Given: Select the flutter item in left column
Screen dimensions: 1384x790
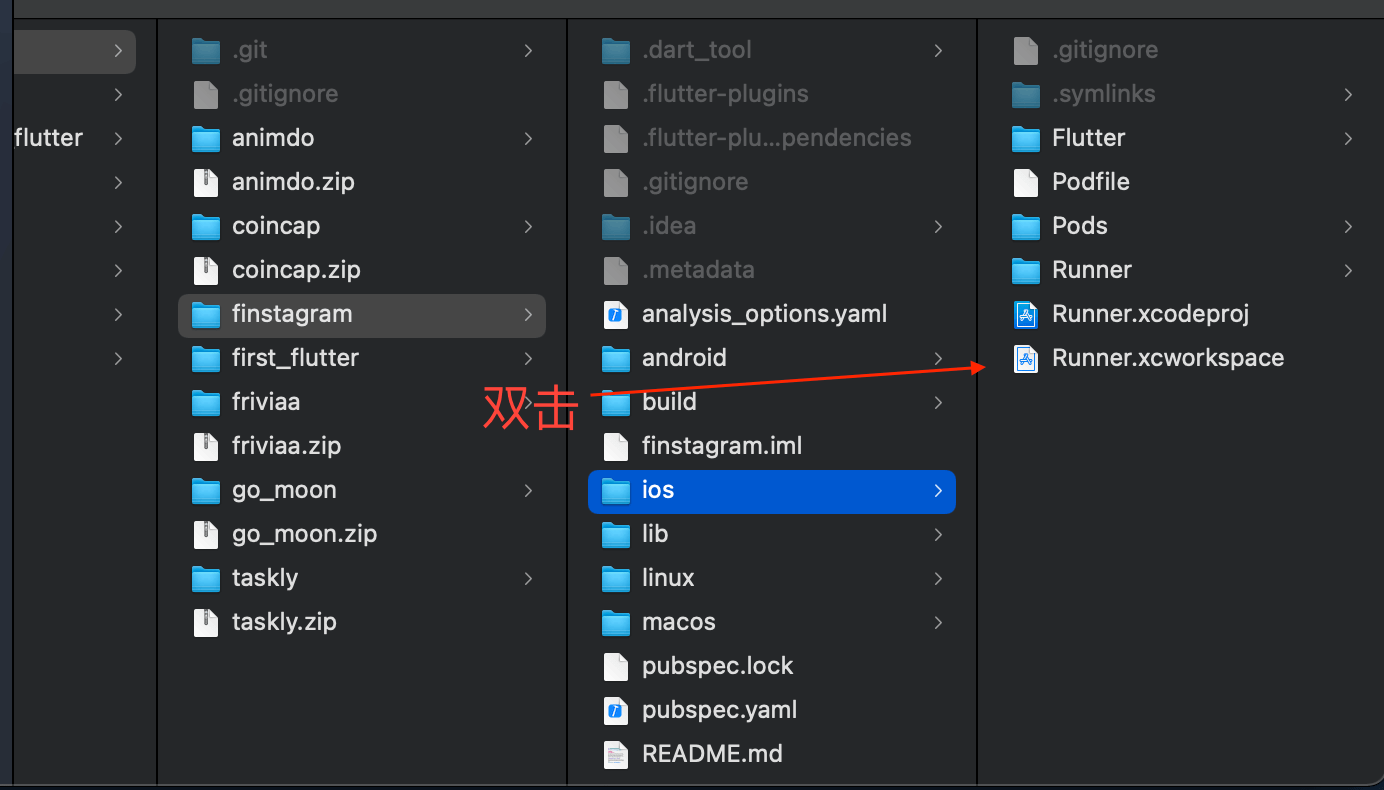Looking at the screenshot, I should tap(48, 138).
